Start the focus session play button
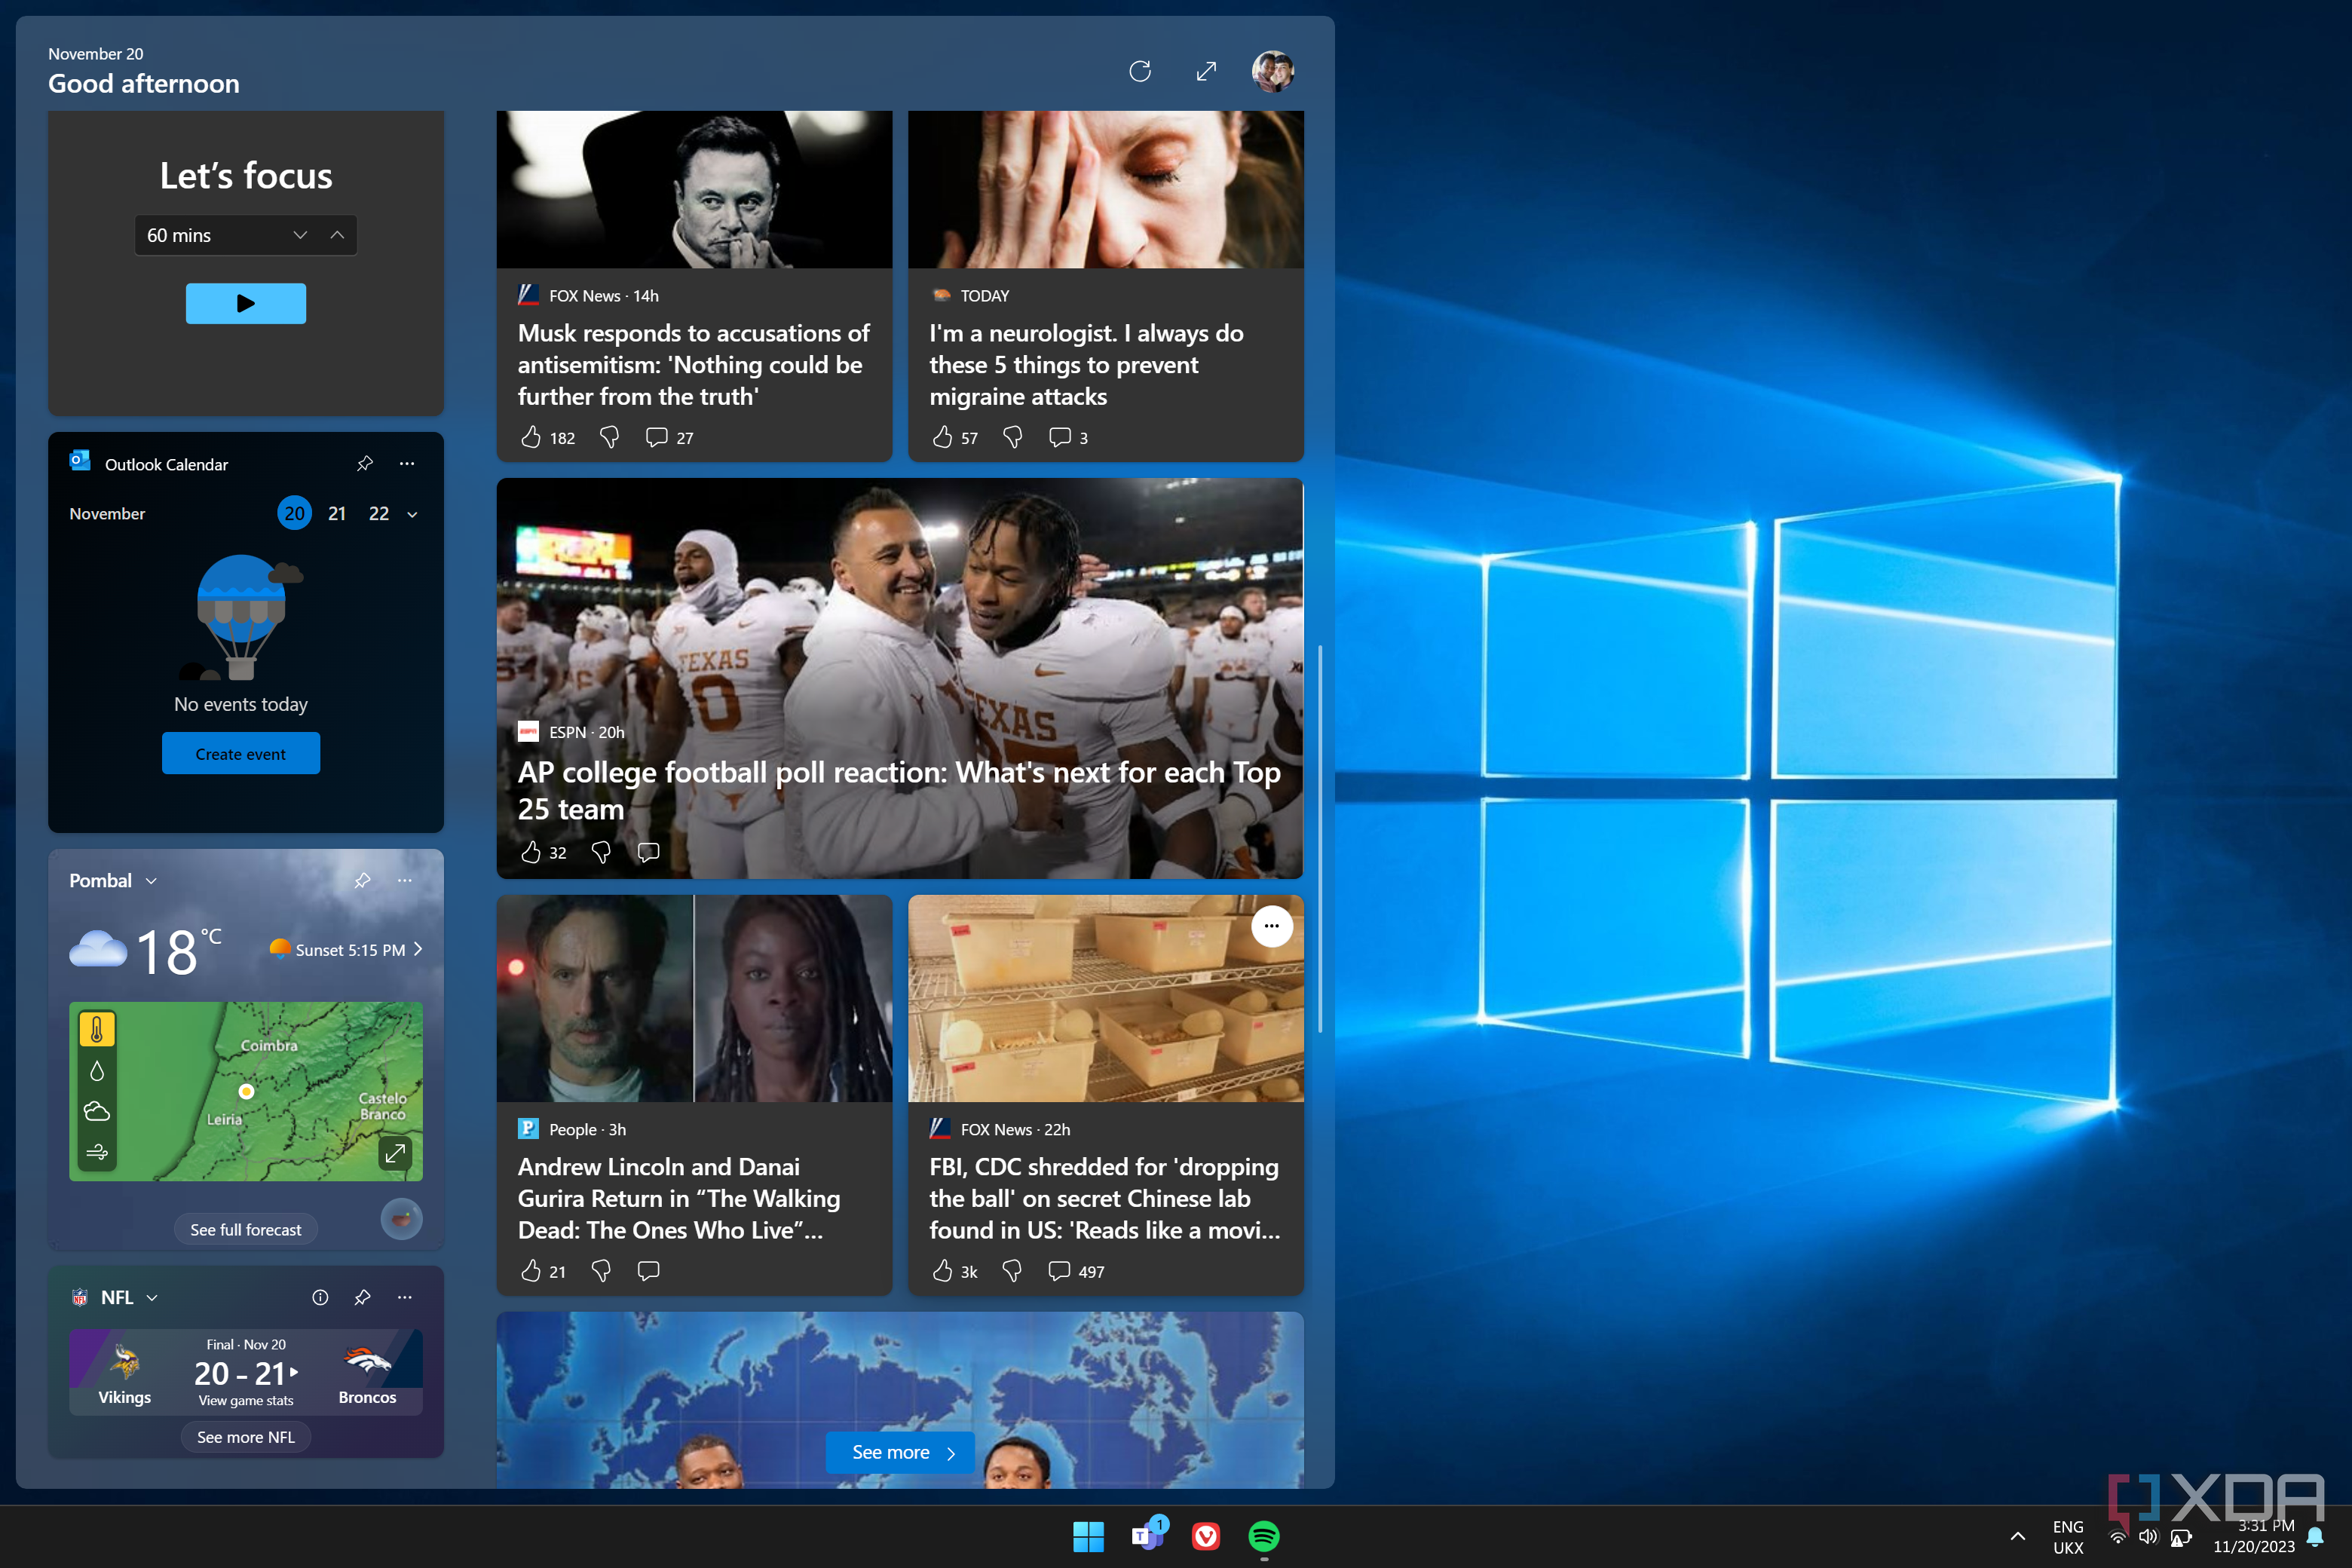This screenshot has height=1568, width=2352. point(246,303)
